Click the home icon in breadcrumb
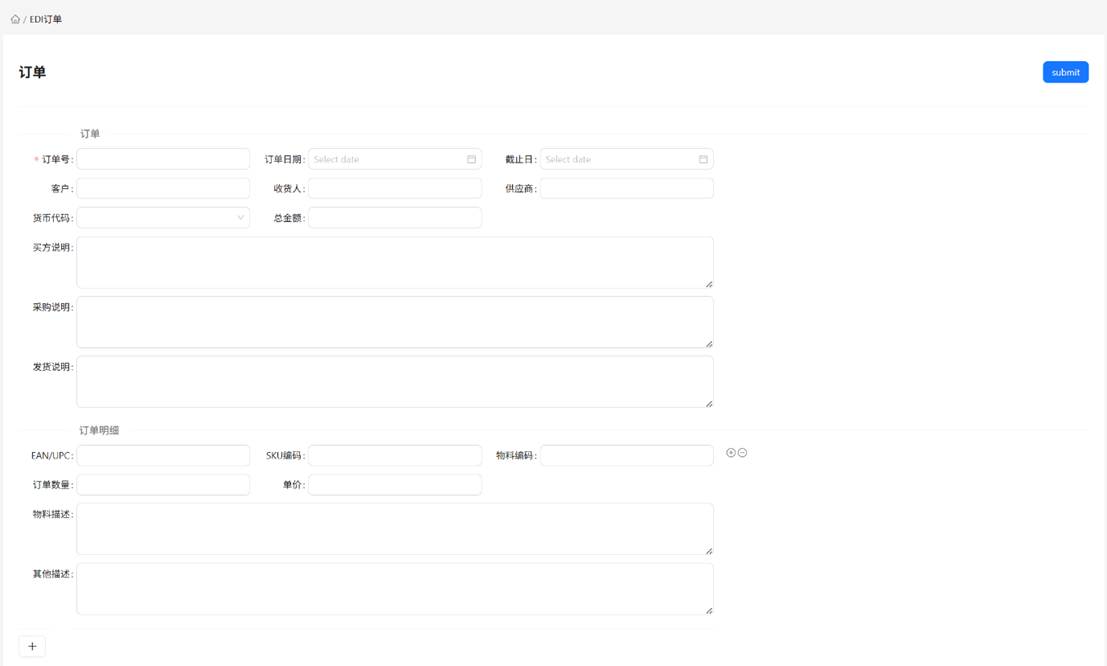This screenshot has height=666, width=1107. pyautogui.click(x=15, y=19)
